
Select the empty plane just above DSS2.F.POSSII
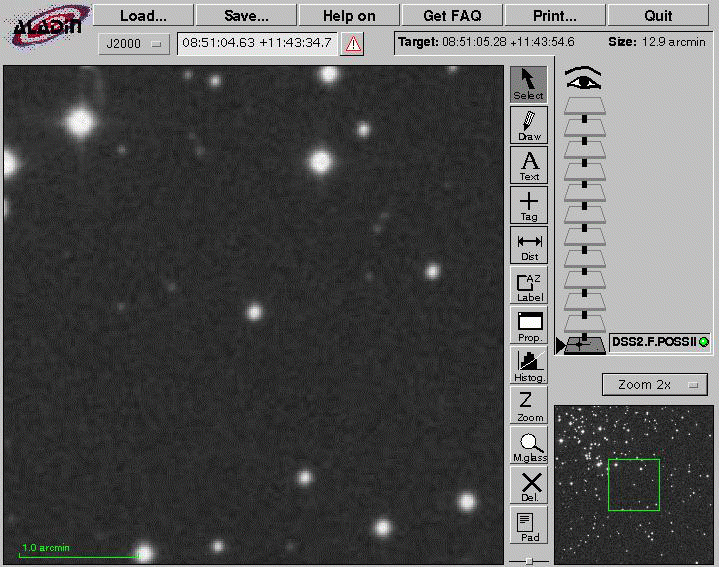click(585, 323)
